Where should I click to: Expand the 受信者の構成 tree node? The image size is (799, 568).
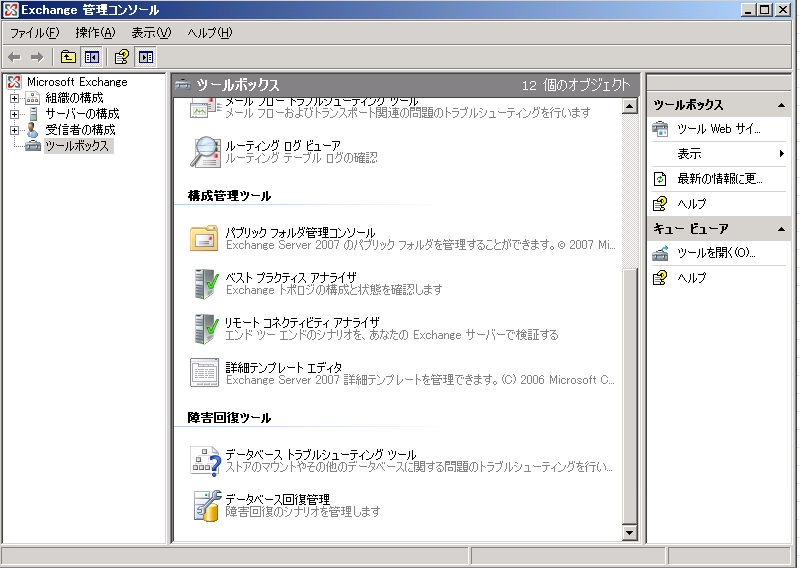(14, 130)
